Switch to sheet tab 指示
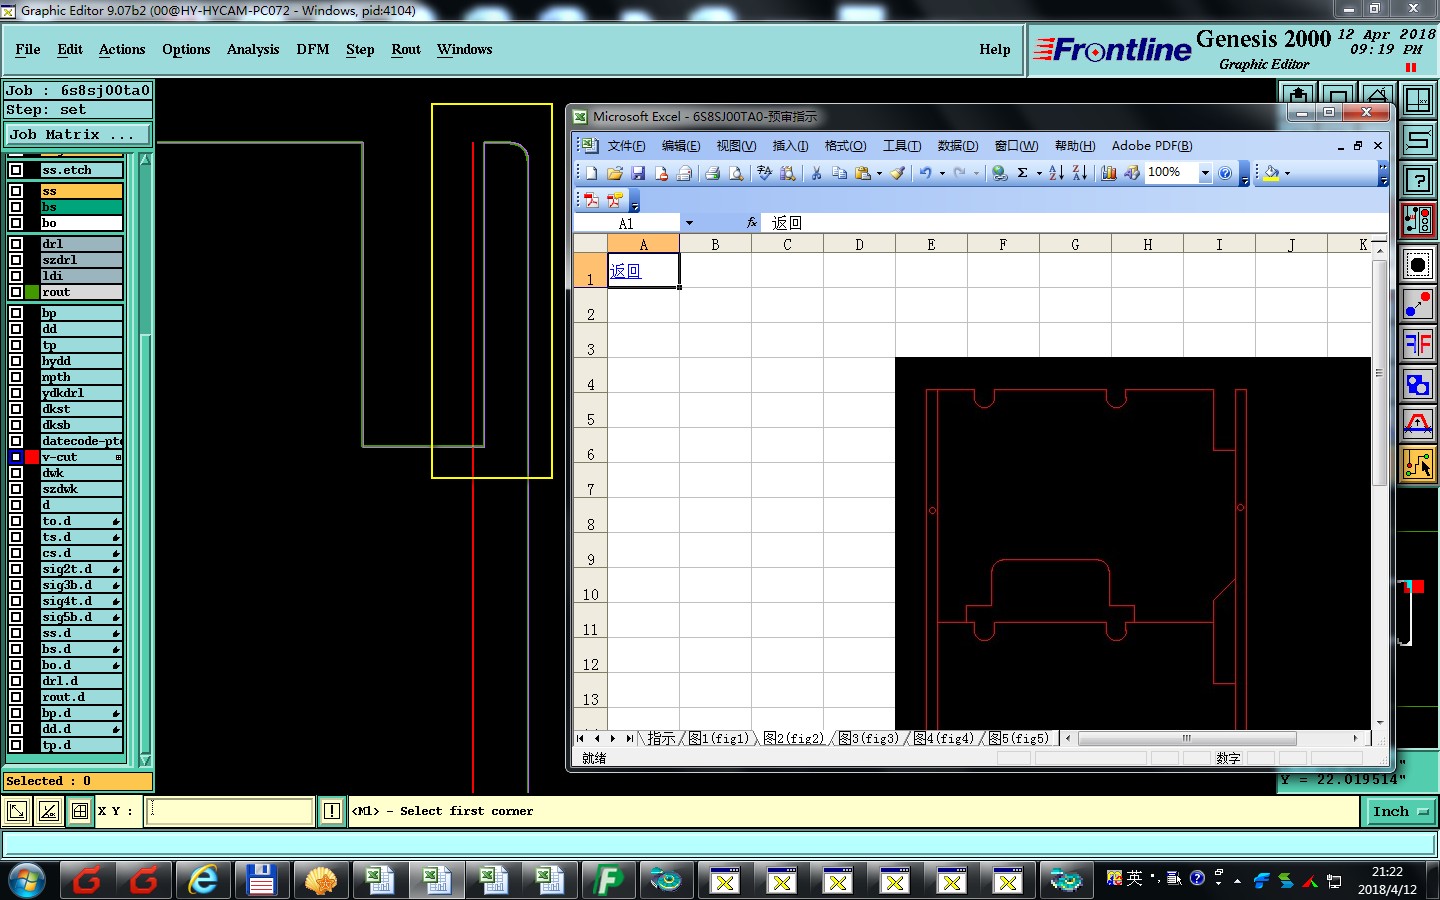Viewport: 1440px width, 900px height. pyautogui.click(x=661, y=738)
